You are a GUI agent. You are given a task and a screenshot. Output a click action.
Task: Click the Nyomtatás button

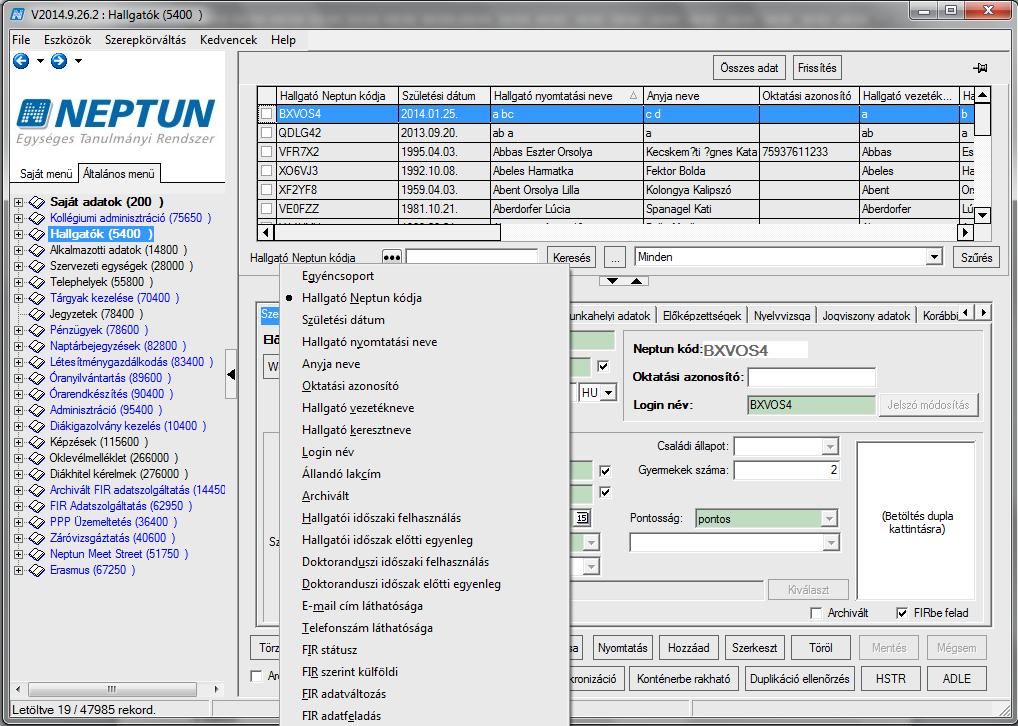point(623,648)
